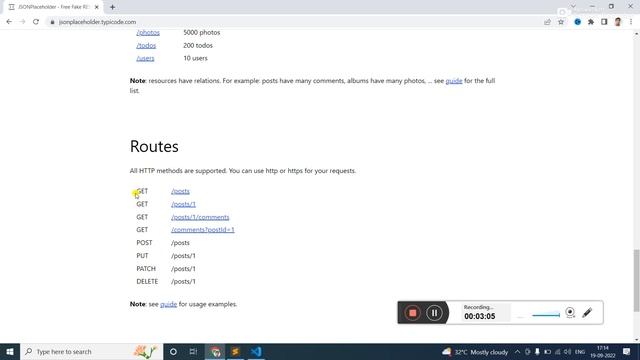Reload the current page

click(36, 22)
